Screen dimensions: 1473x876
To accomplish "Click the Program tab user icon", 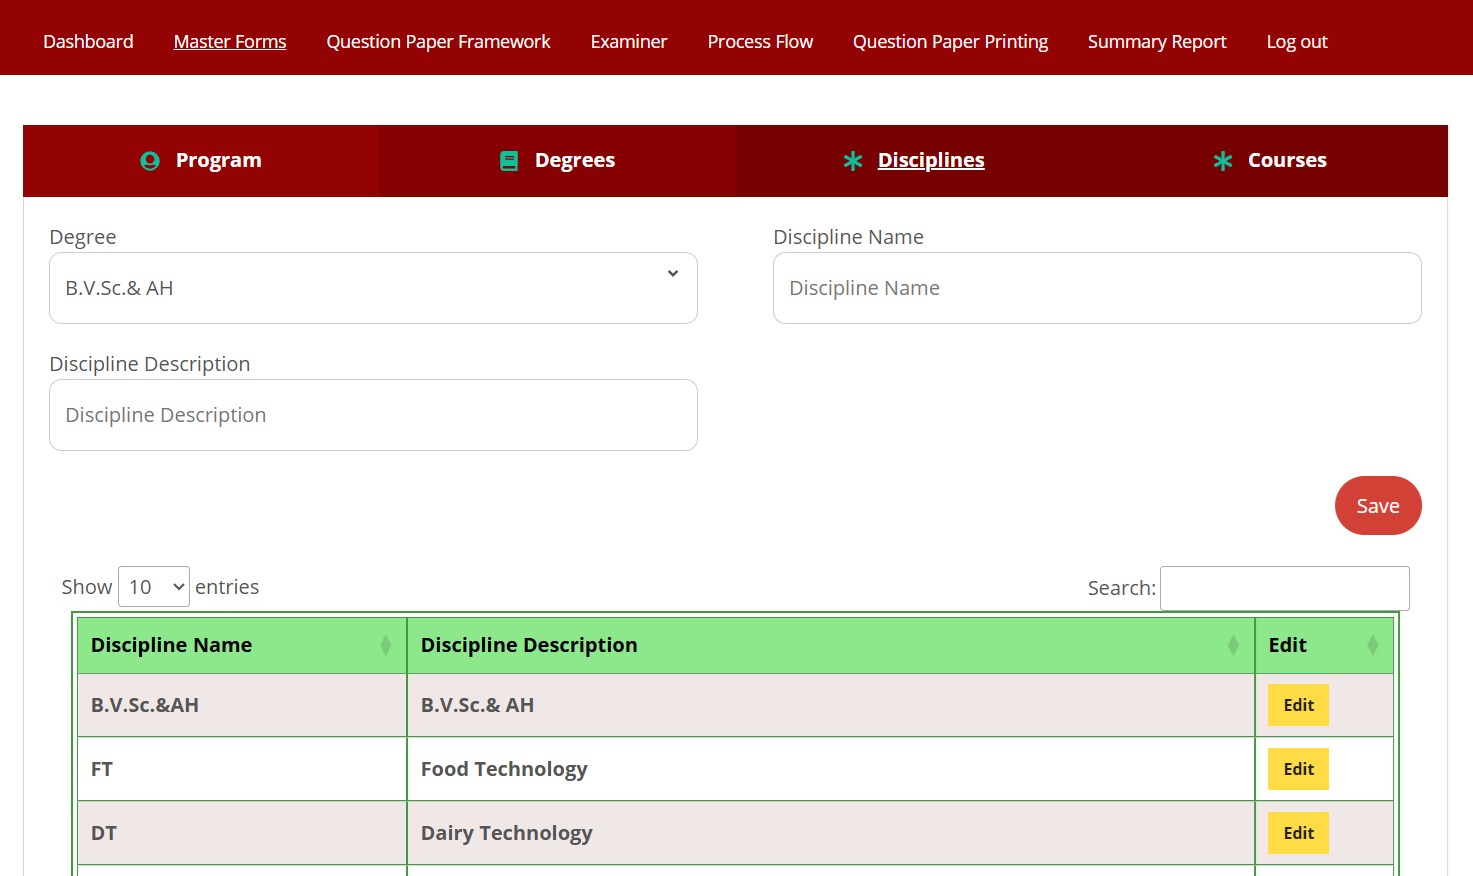I will pyautogui.click(x=150, y=161).
